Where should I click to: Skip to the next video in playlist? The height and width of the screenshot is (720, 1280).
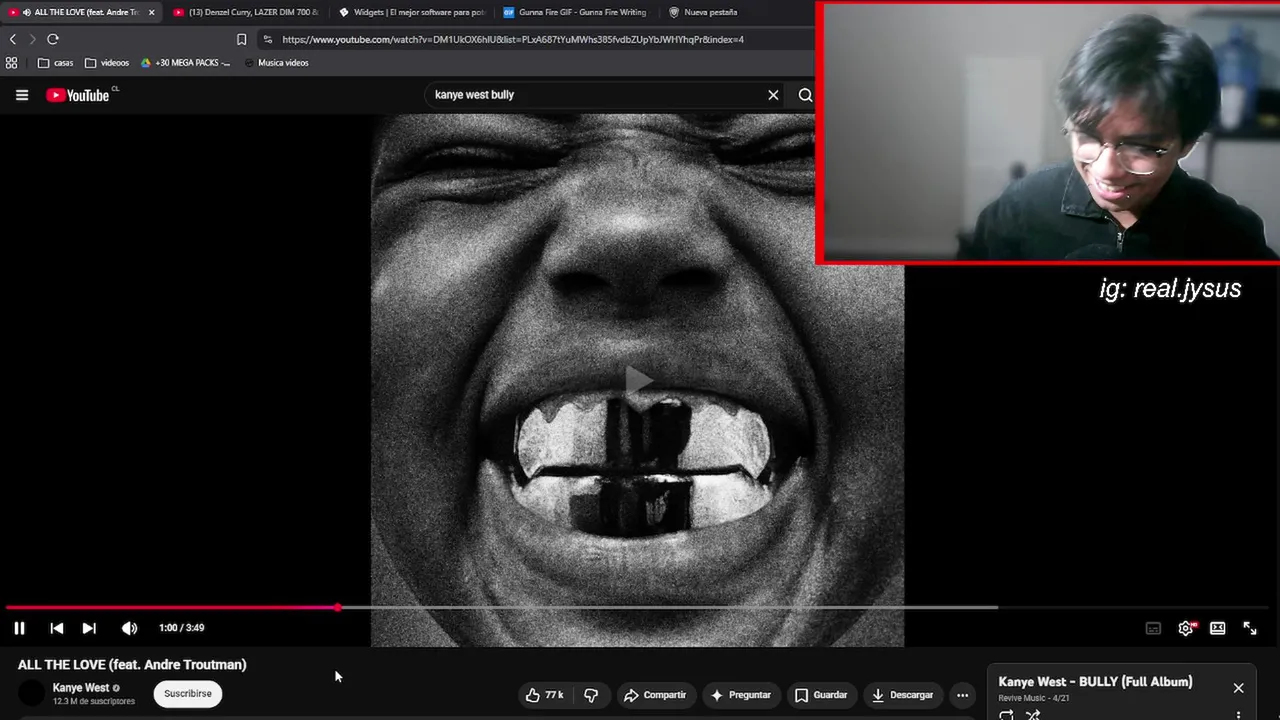[89, 628]
